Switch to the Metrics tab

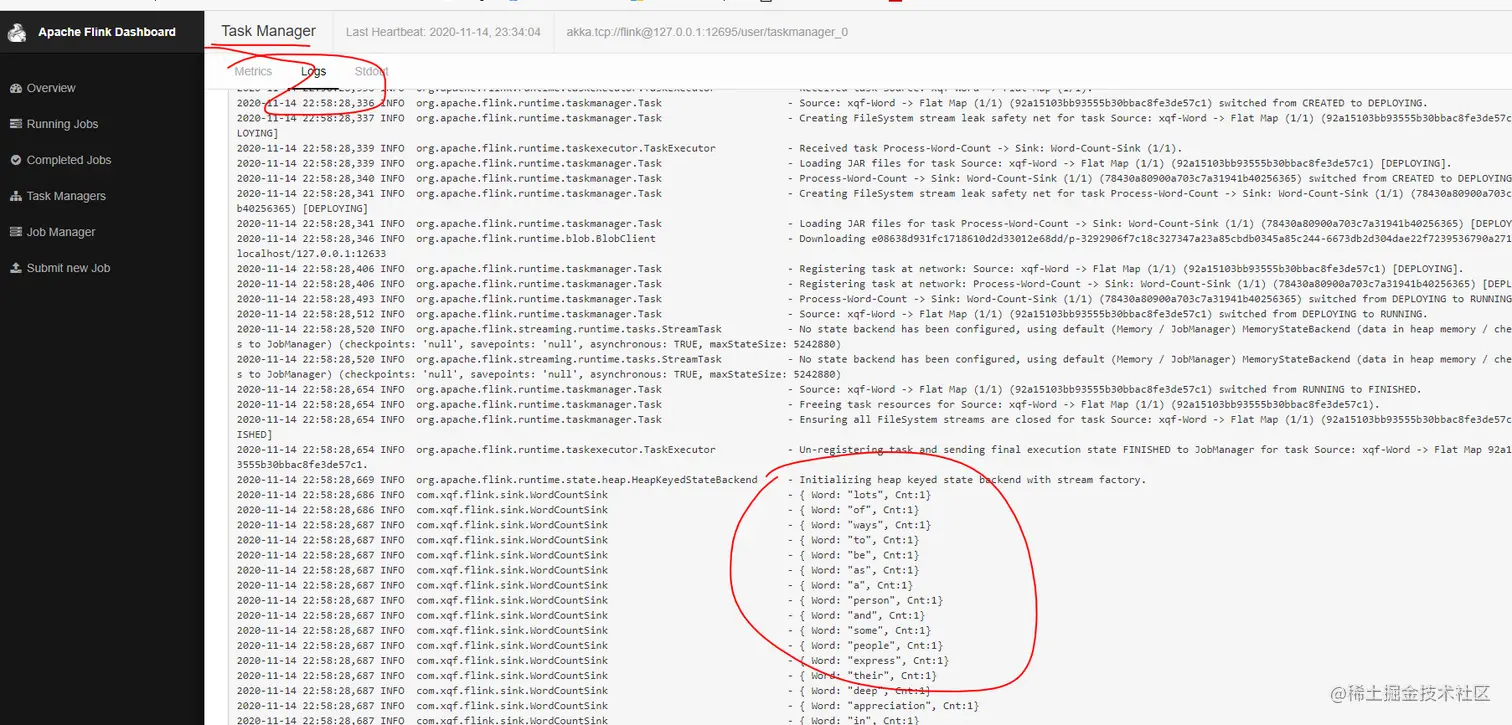(253, 71)
